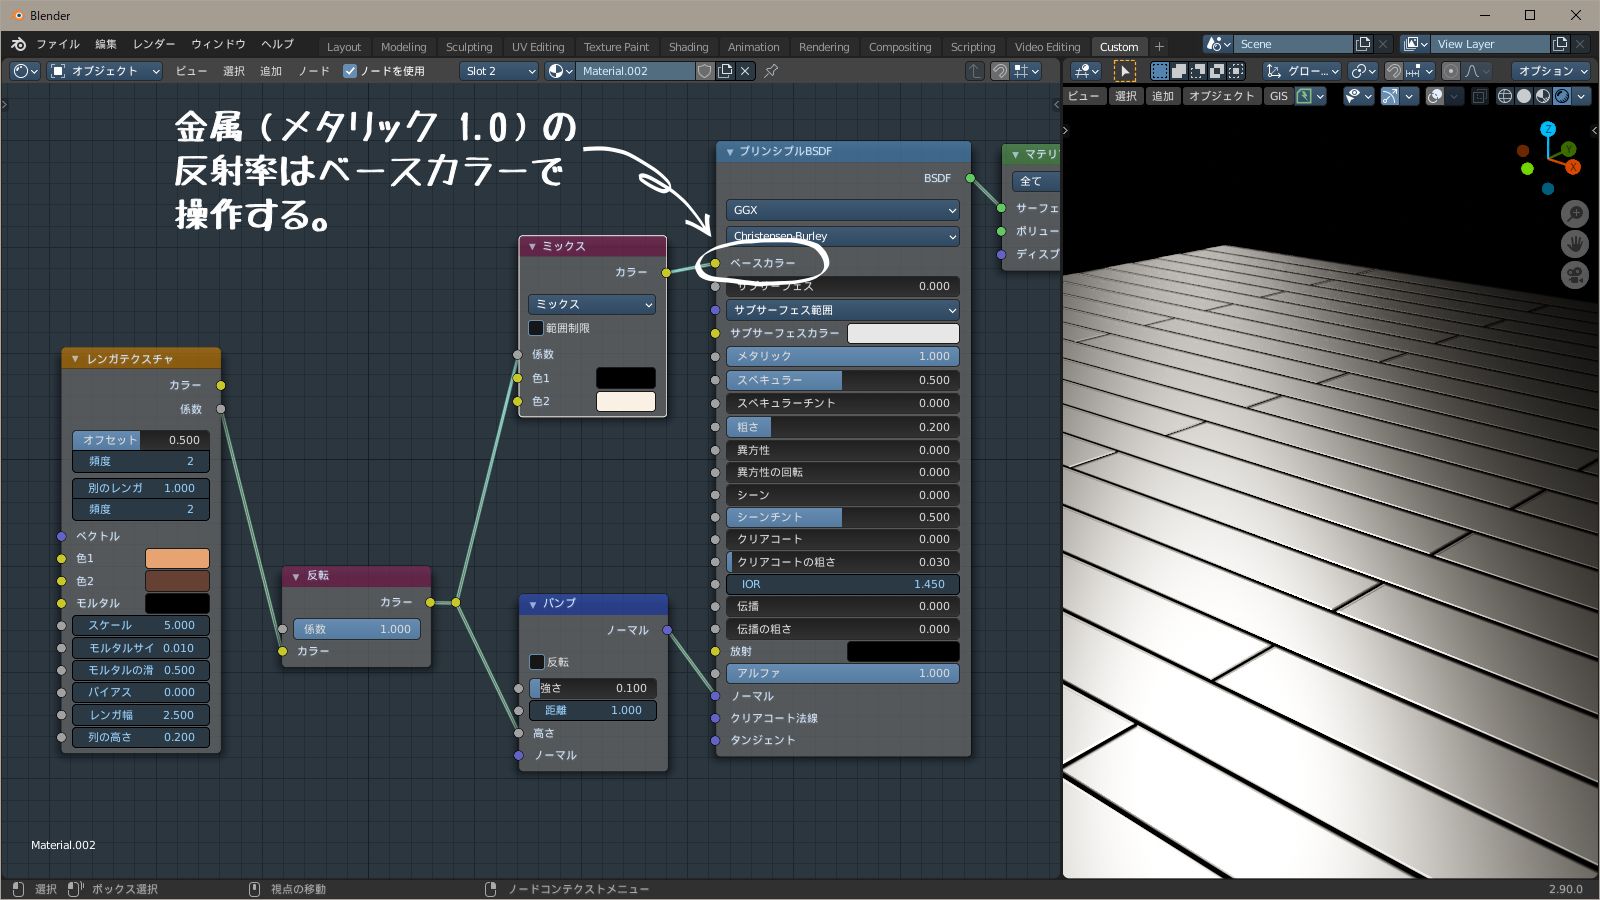Open the サブサーフェス範囲 dropdown
This screenshot has height=900, width=1600.
(843, 310)
